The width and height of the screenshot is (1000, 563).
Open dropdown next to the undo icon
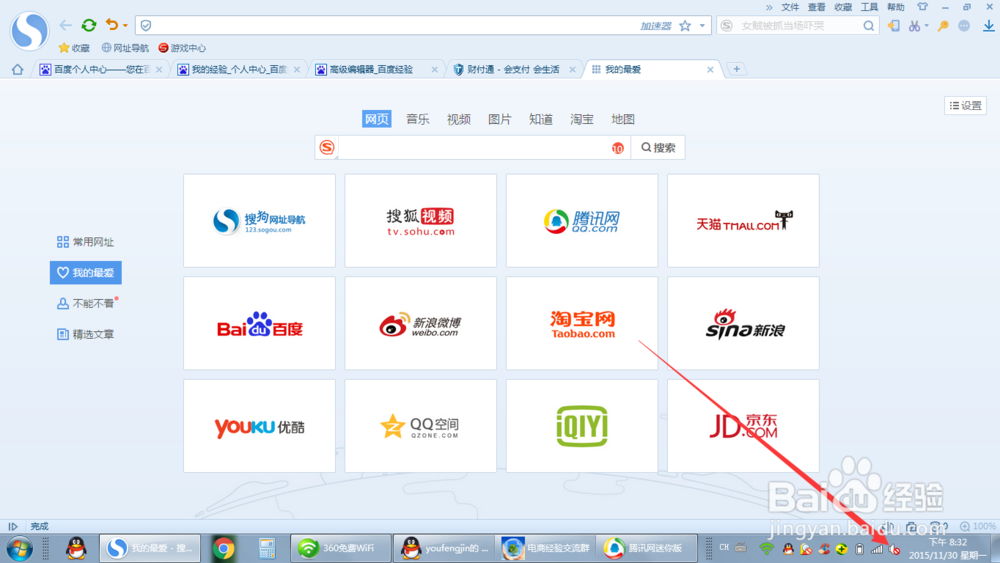(125, 26)
